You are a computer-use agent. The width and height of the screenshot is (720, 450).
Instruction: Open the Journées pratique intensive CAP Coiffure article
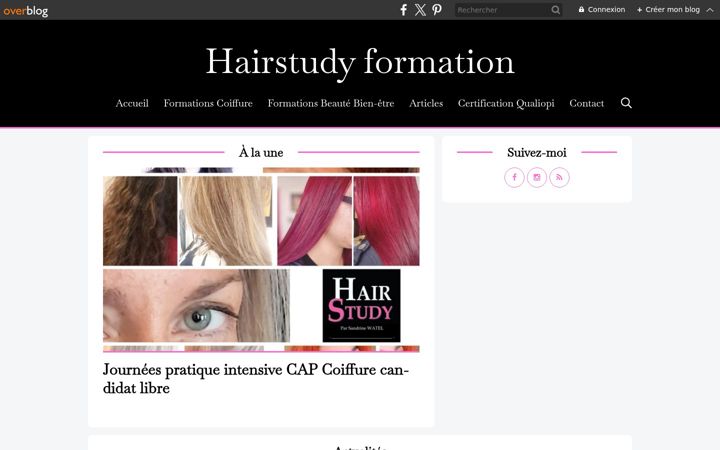(256, 379)
